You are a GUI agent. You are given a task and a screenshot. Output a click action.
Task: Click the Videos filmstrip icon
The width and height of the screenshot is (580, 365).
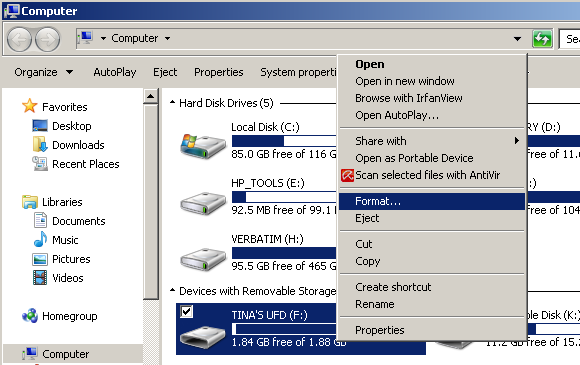point(40,278)
